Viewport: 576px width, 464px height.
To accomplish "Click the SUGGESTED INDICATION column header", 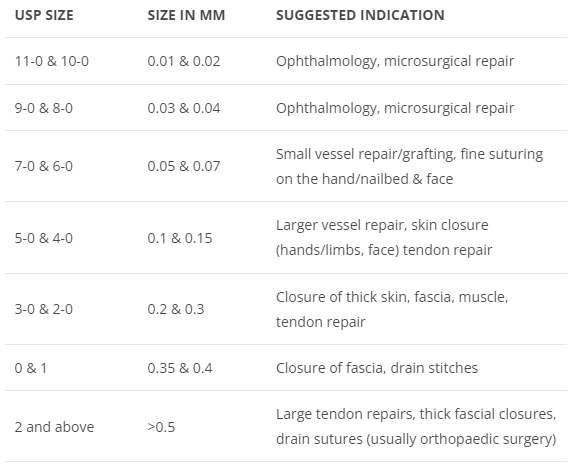I will pos(360,15).
